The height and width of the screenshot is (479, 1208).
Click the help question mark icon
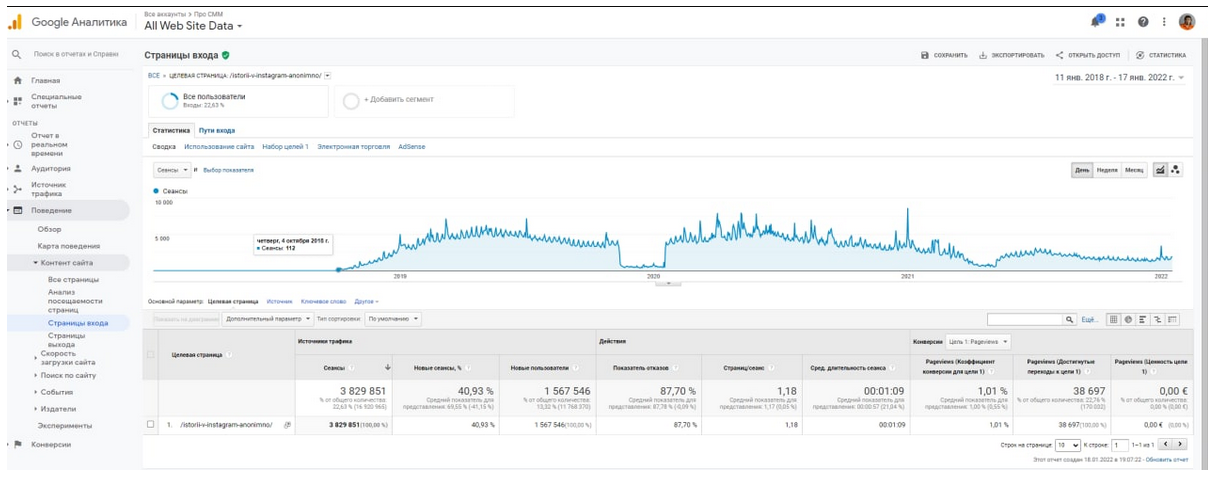(x=1143, y=22)
